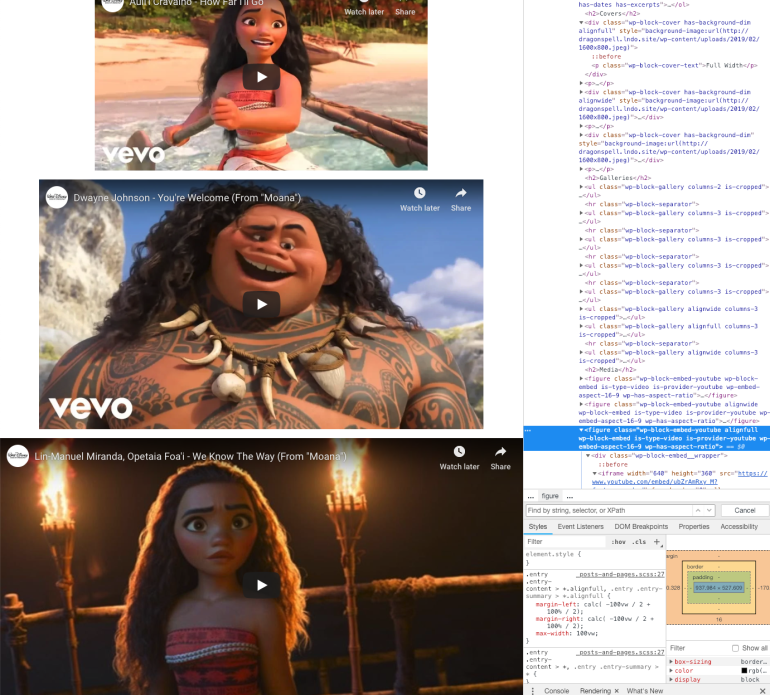Viewport: 770px width, 695px height.
Task: Toggle :hov element state panel
Action: [x=618, y=542]
